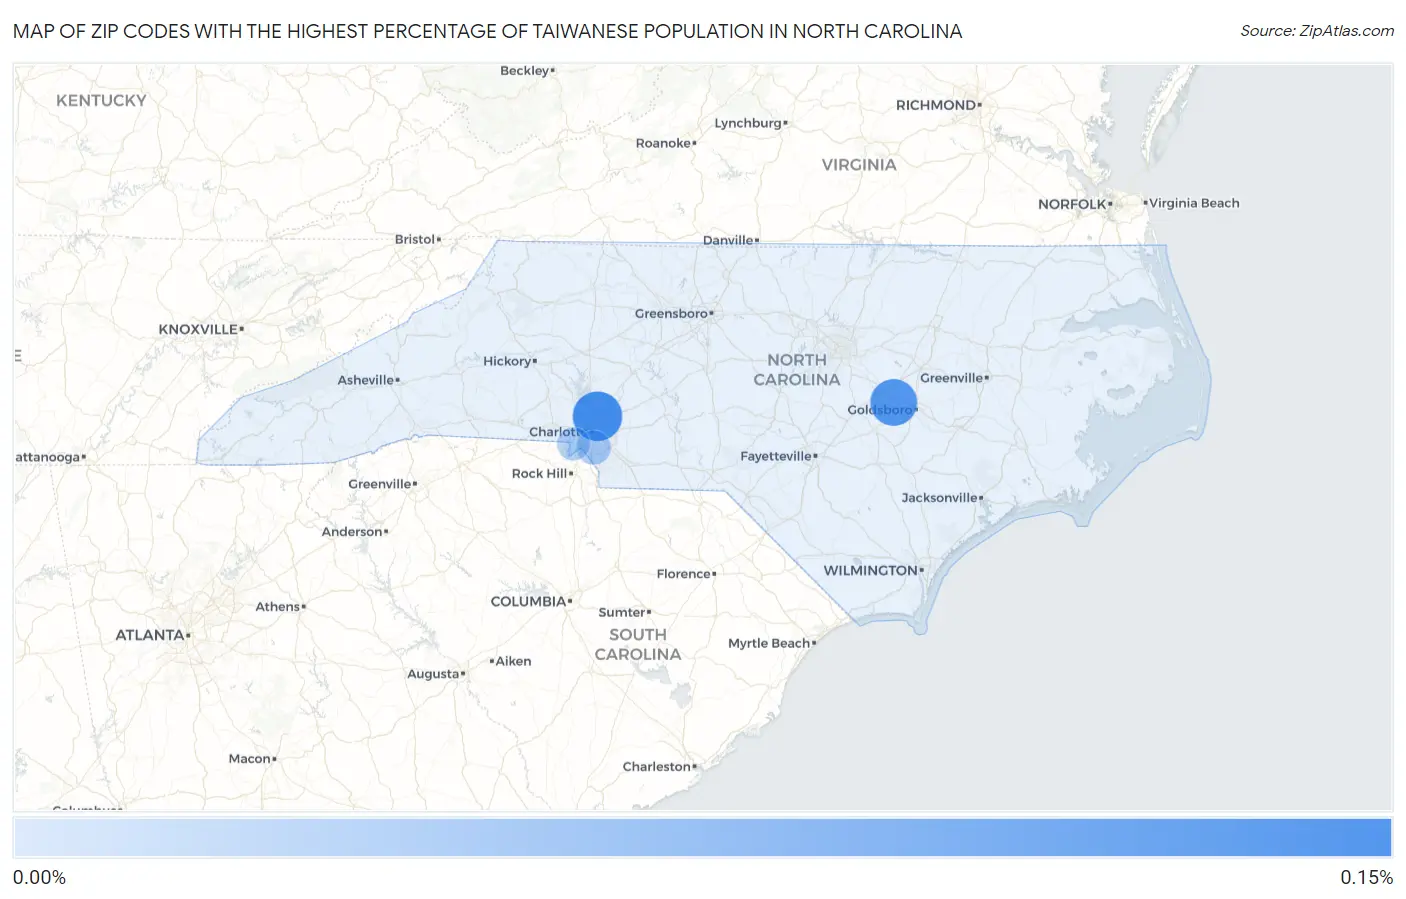Image resolution: width=1406 pixels, height=899 pixels.
Task: Click the Virginia Beach label
Action: (1194, 203)
